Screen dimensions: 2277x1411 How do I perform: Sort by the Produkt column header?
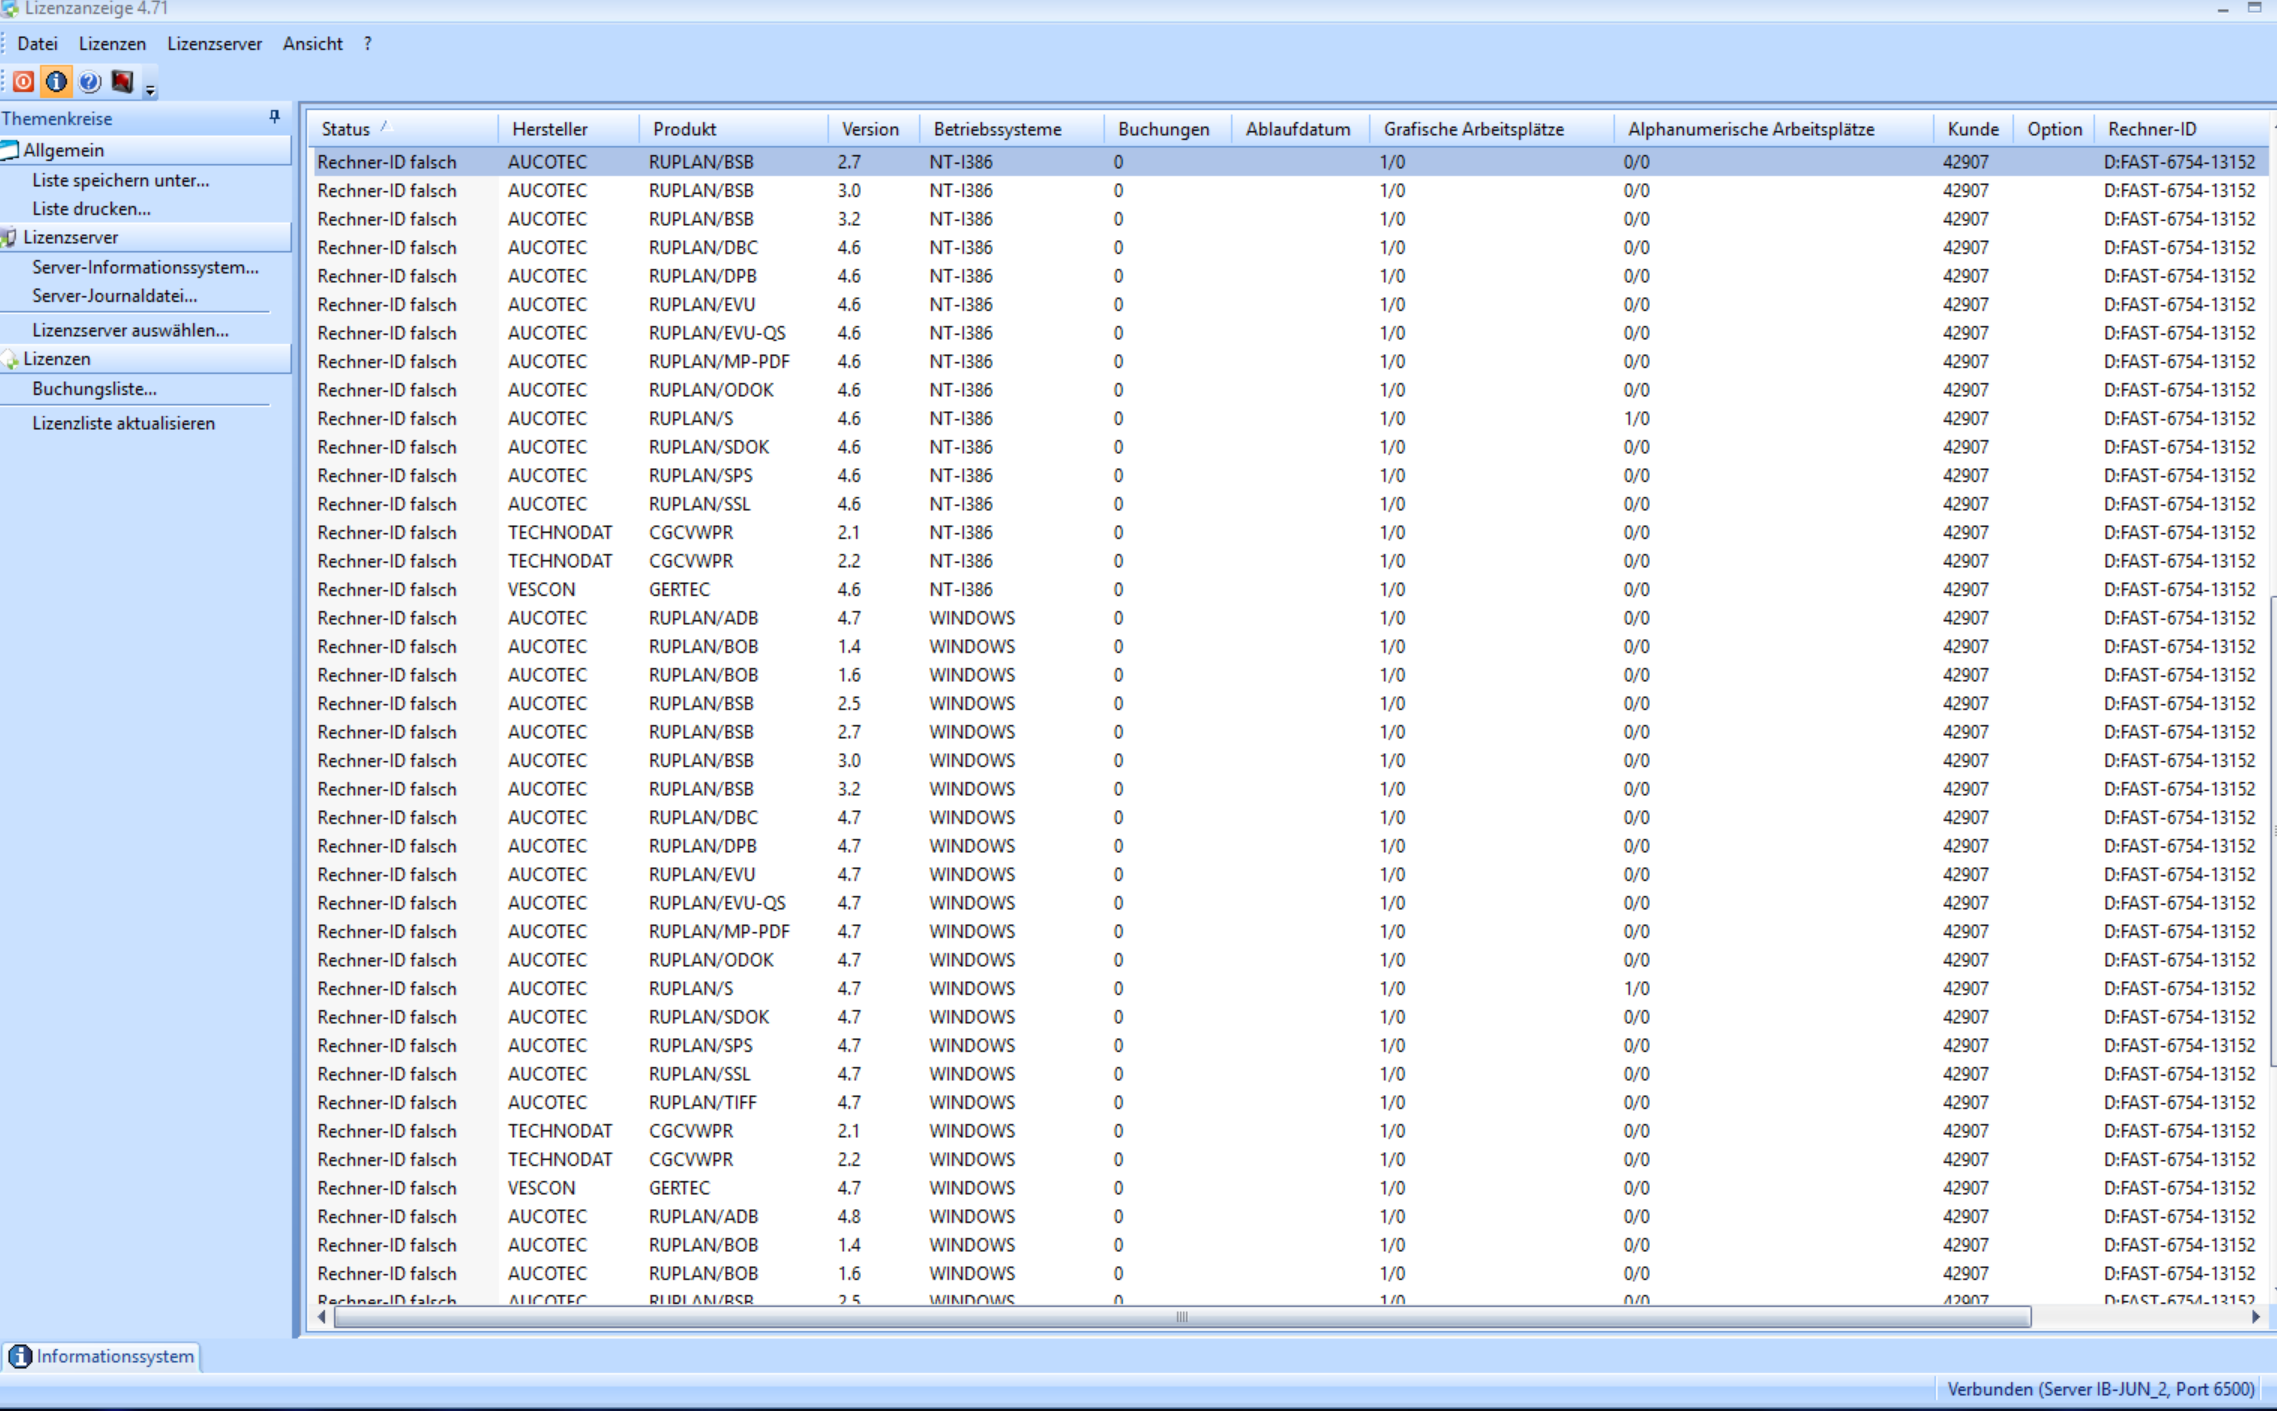click(x=684, y=129)
